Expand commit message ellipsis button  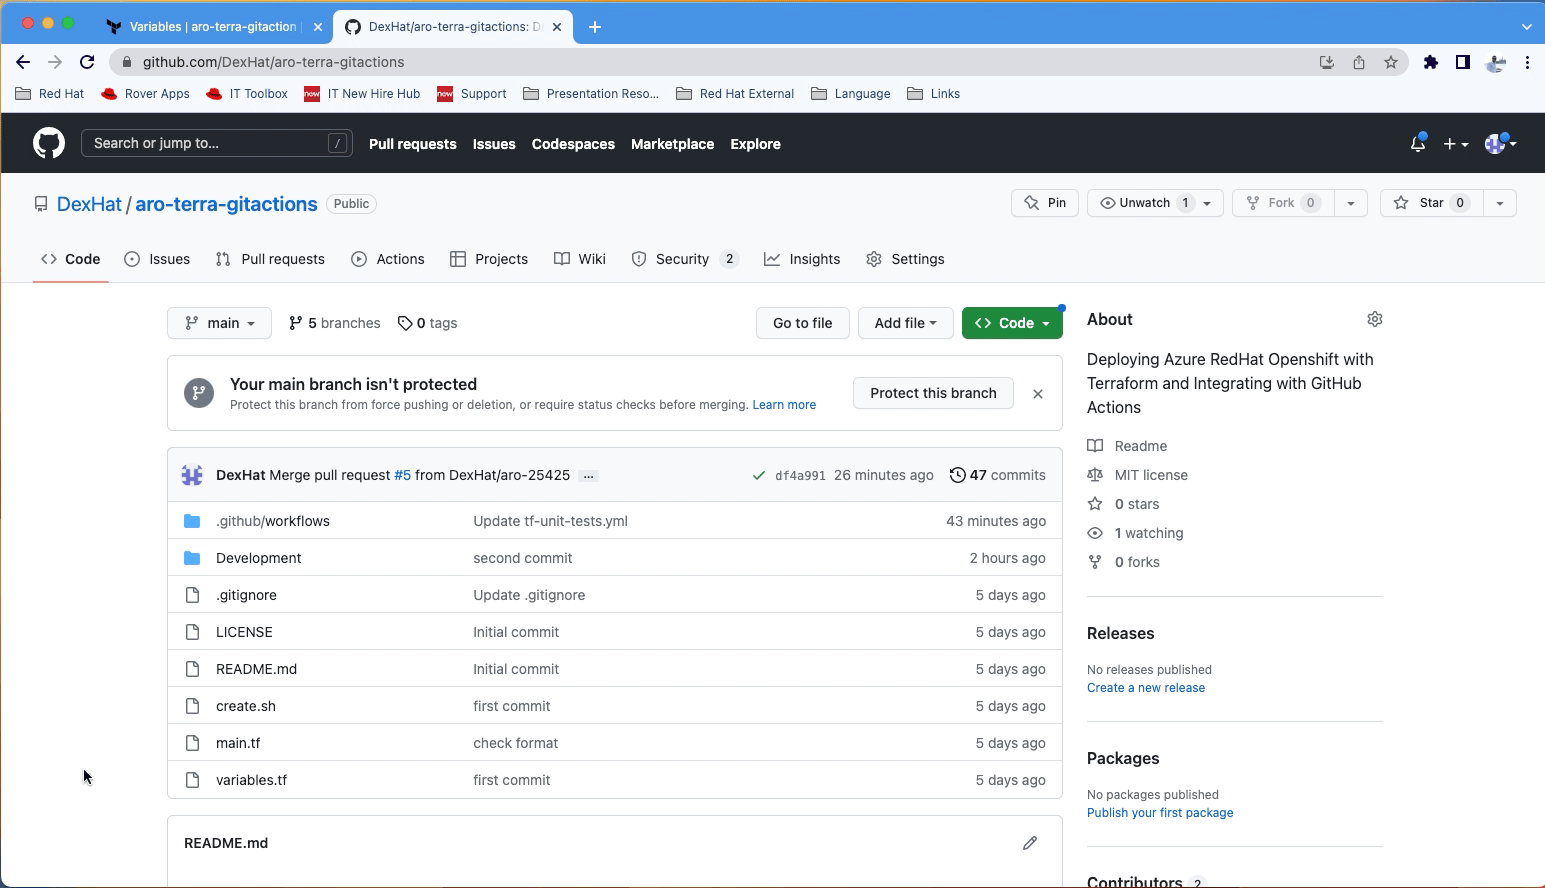click(x=589, y=476)
